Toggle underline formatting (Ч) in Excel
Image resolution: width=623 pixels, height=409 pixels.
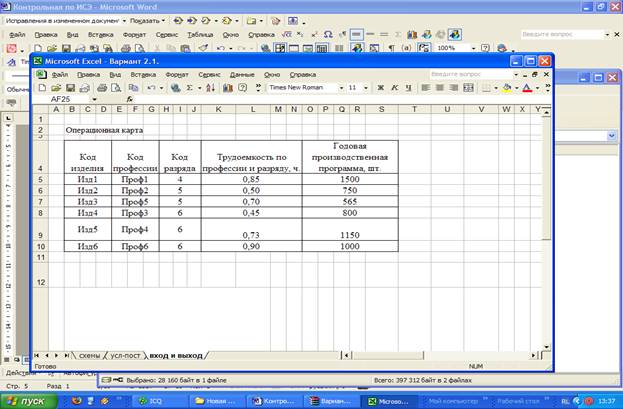tap(409, 88)
